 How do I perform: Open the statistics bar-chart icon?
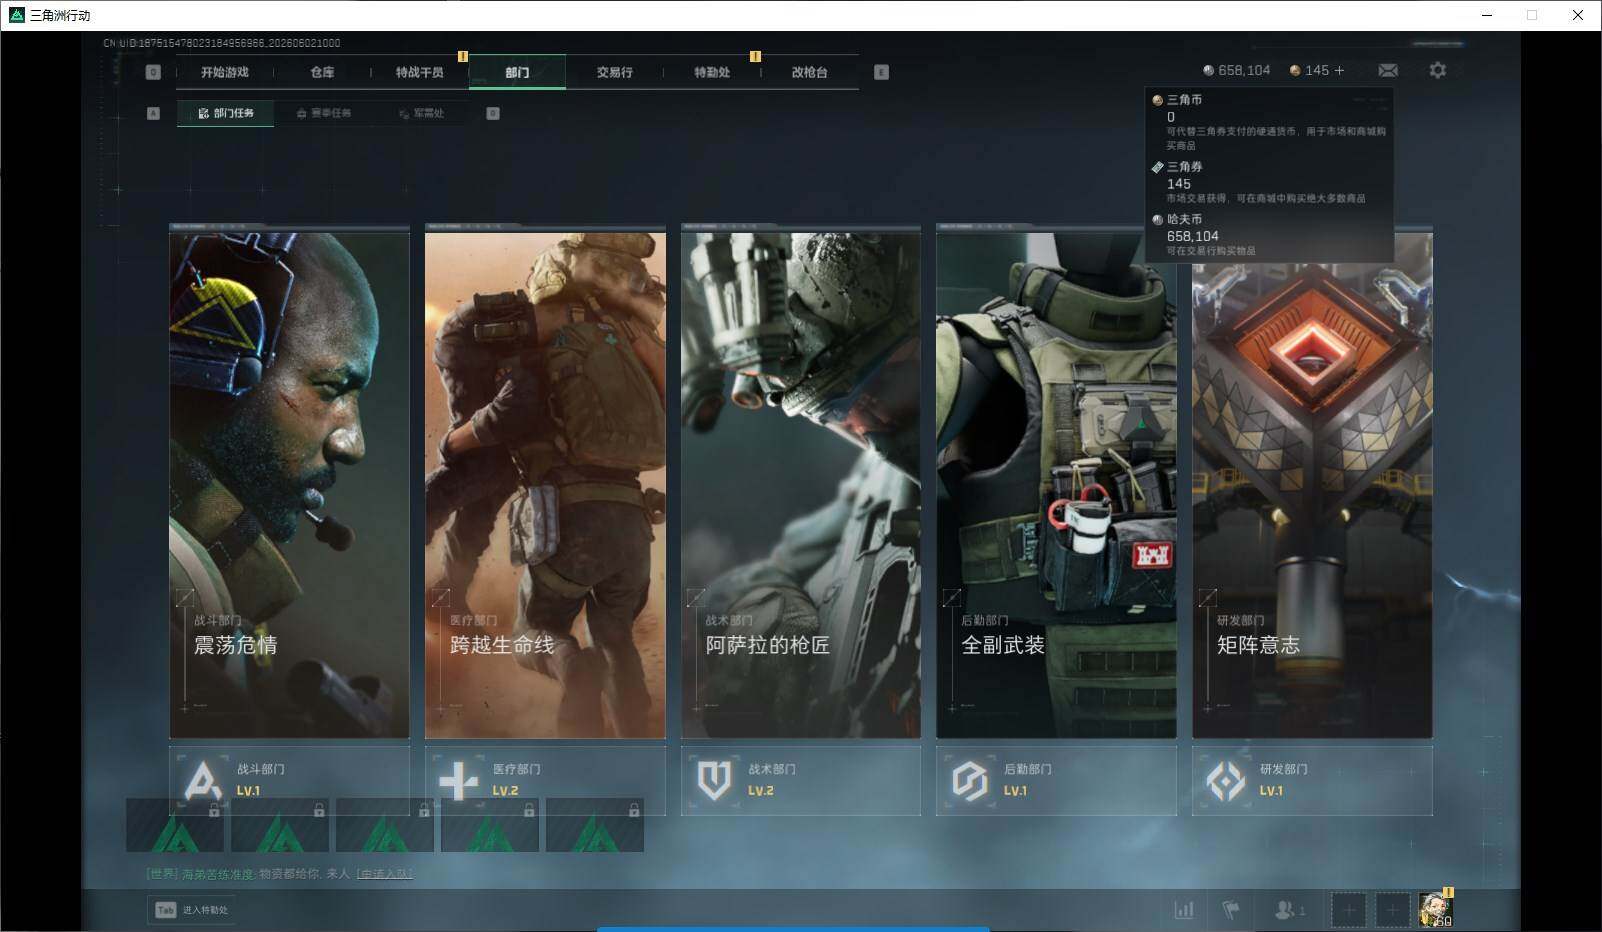pyautogui.click(x=1184, y=910)
